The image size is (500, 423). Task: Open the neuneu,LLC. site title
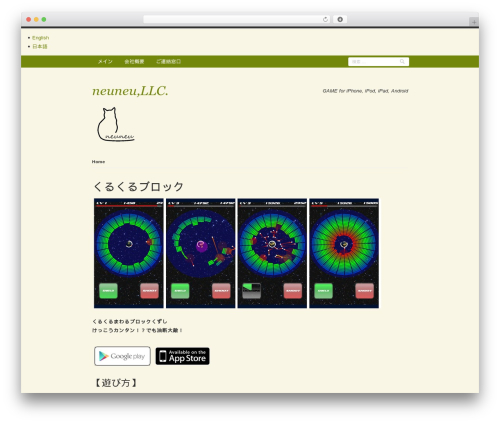130,91
